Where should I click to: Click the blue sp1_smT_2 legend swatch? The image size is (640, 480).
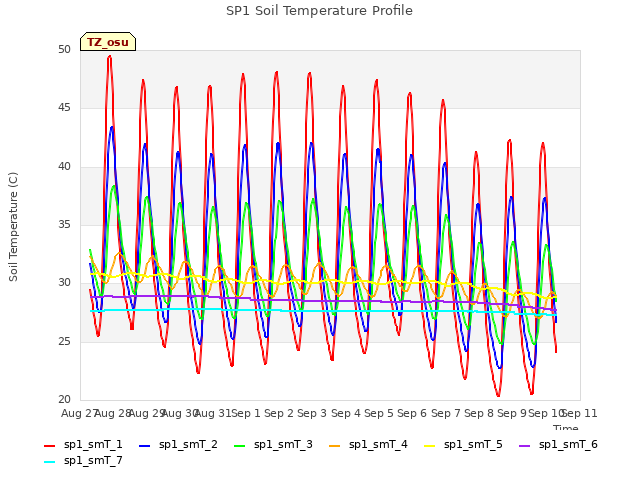pos(144,446)
